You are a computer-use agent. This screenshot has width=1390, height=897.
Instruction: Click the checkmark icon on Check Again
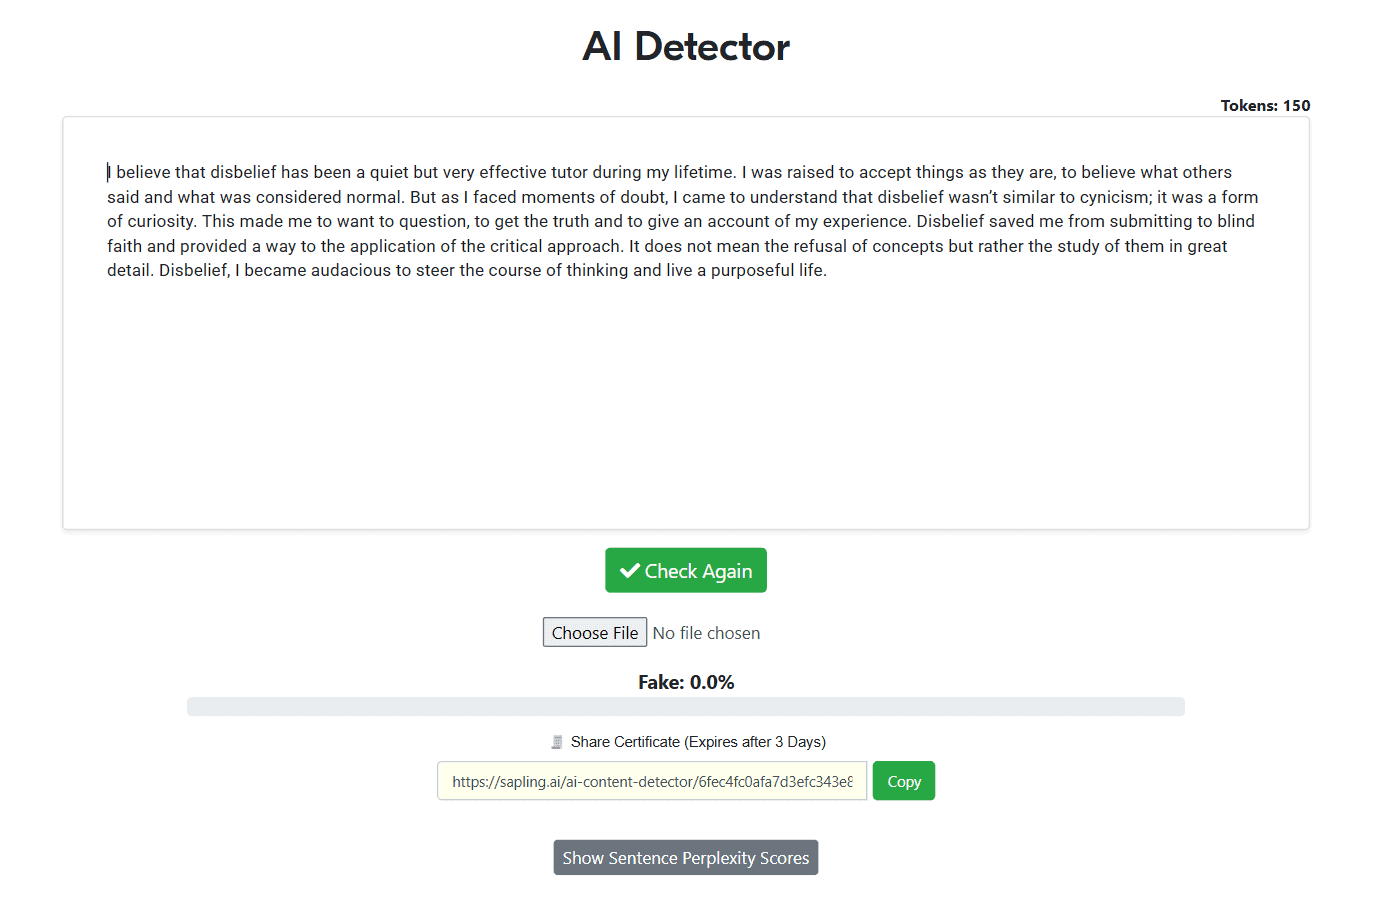pos(630,571)
